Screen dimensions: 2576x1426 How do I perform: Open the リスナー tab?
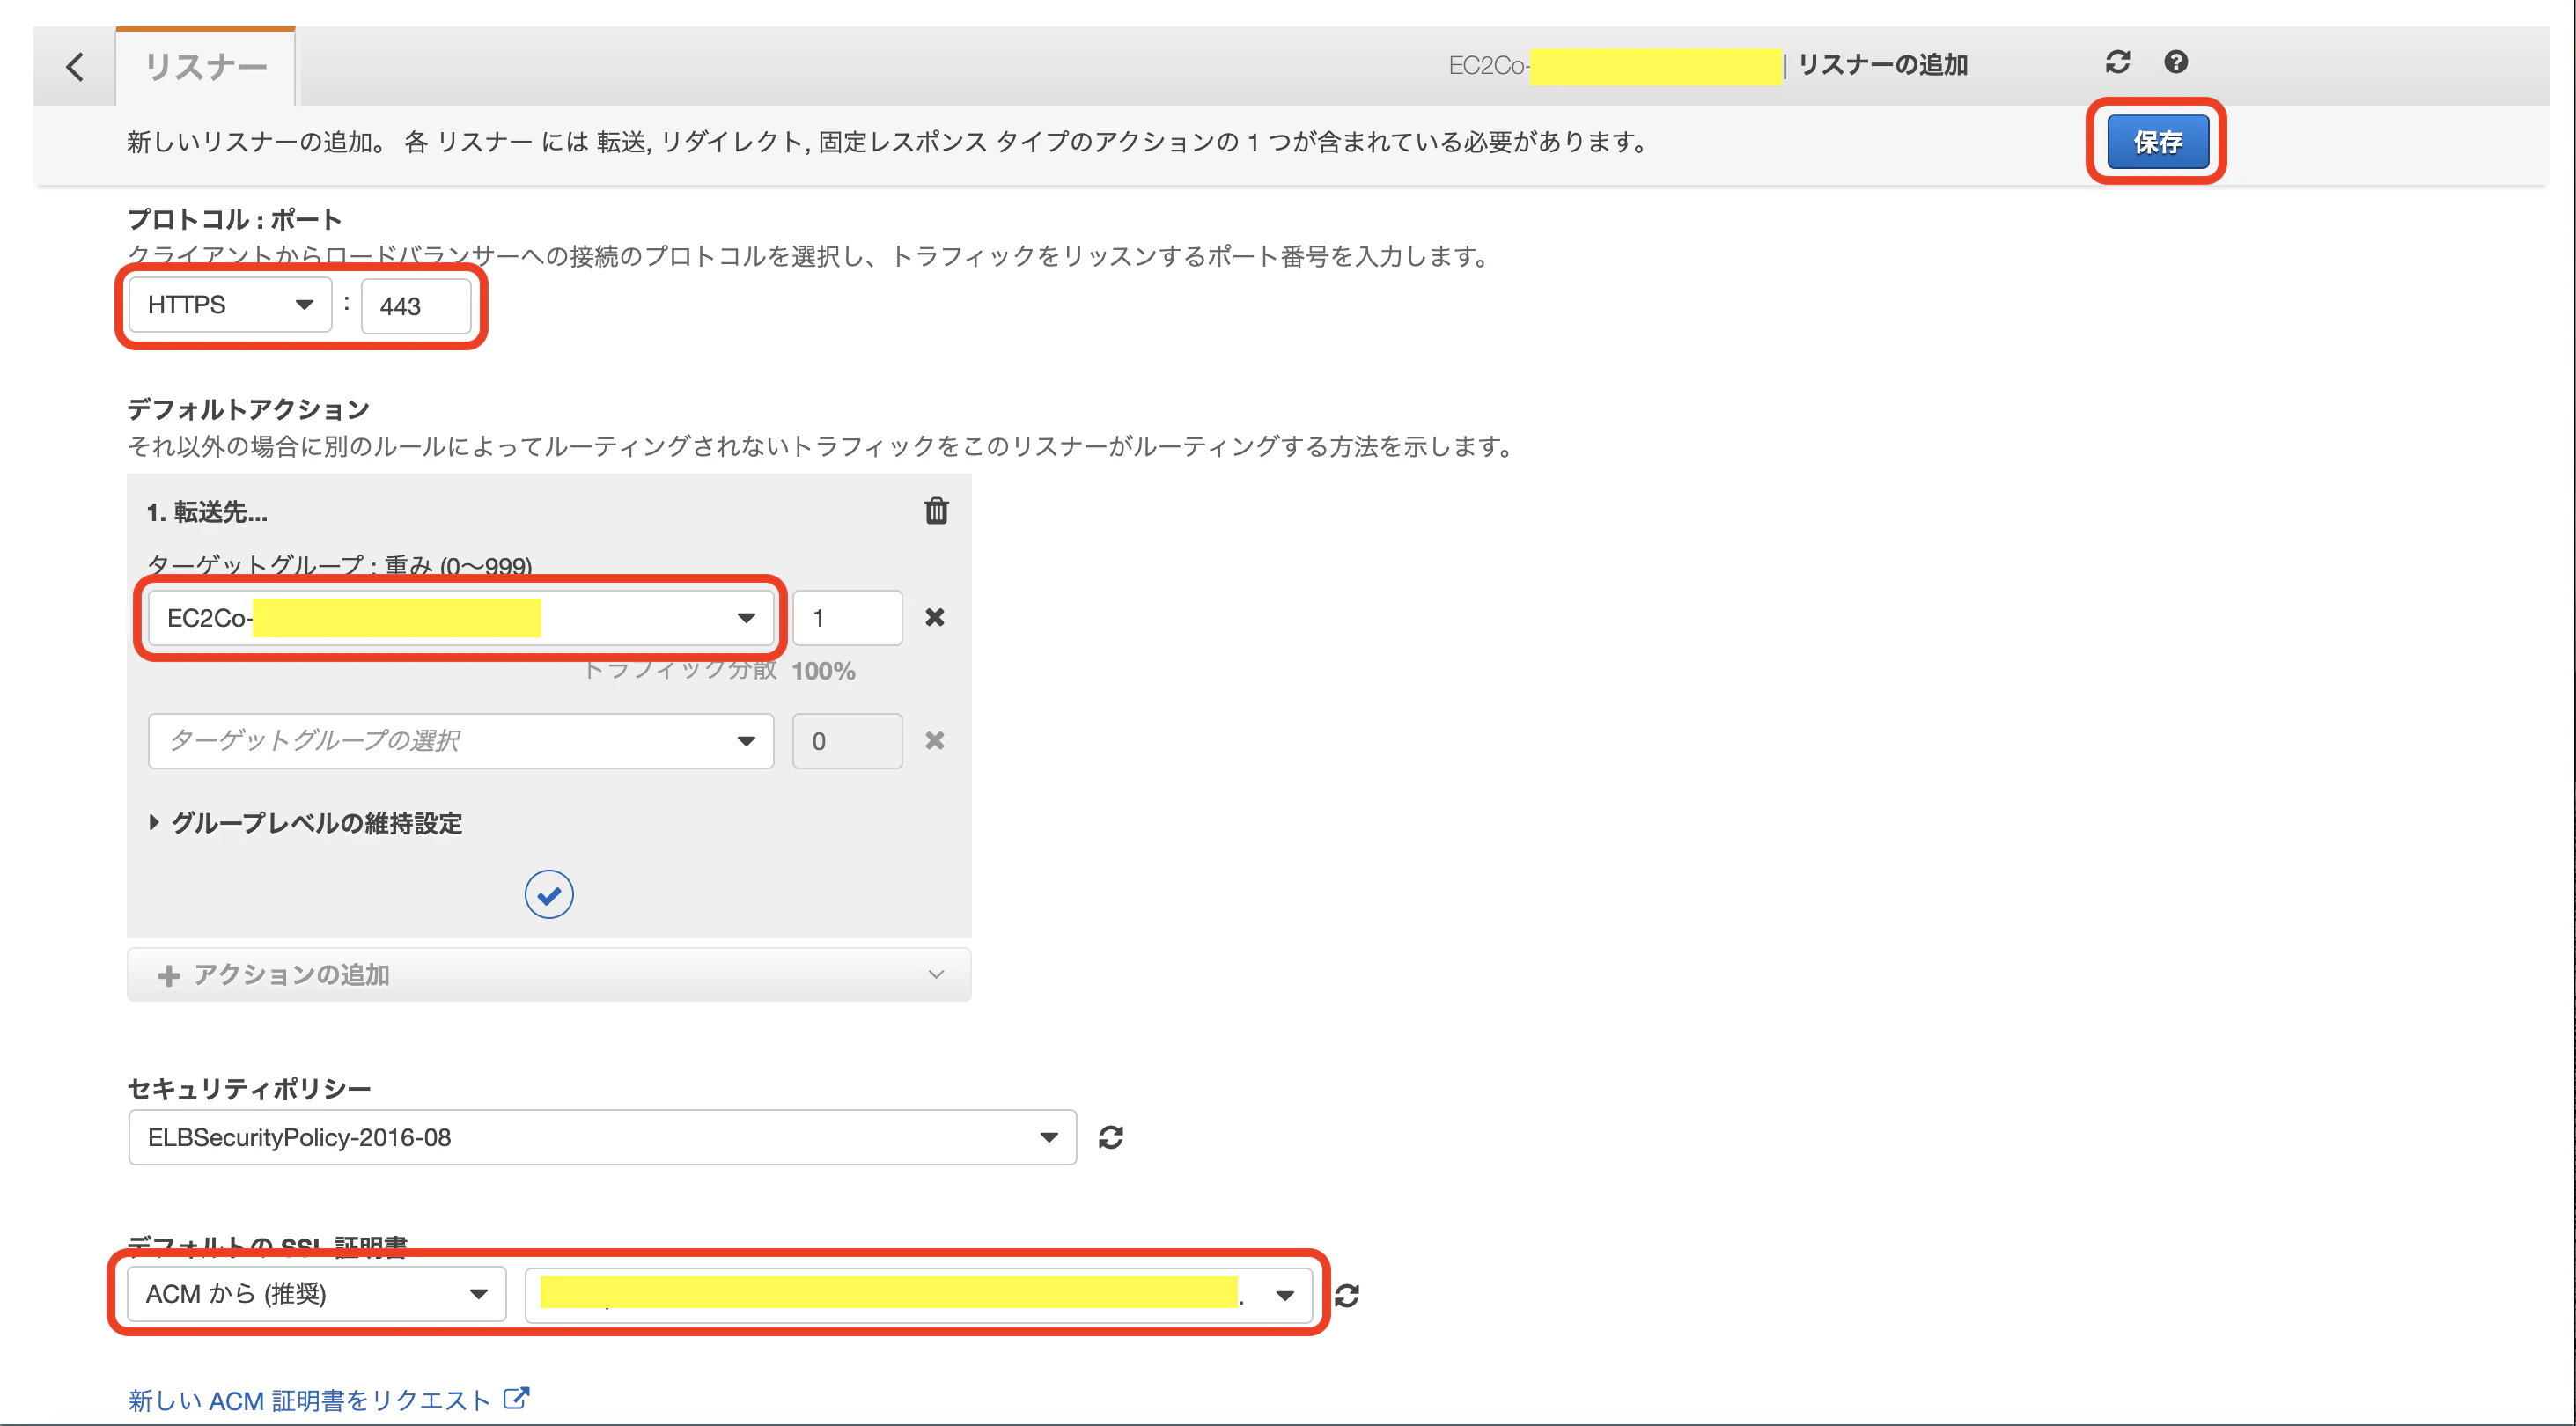[205, 67]
